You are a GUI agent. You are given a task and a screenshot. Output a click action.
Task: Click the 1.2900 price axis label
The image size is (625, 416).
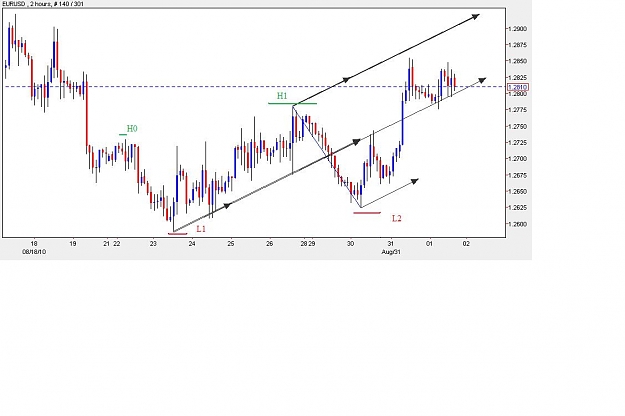[x=518, y=29]
